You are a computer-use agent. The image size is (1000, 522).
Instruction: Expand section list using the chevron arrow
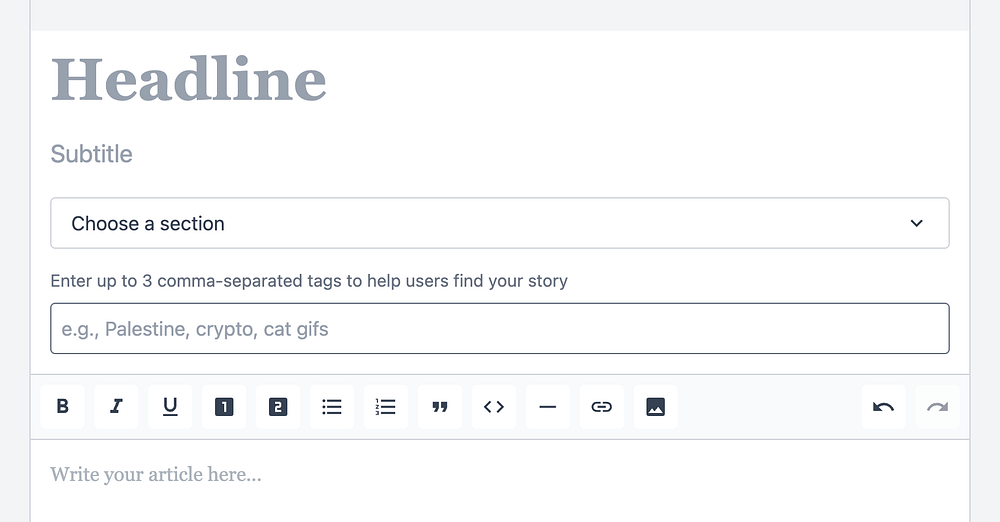(x=917, y=223)
